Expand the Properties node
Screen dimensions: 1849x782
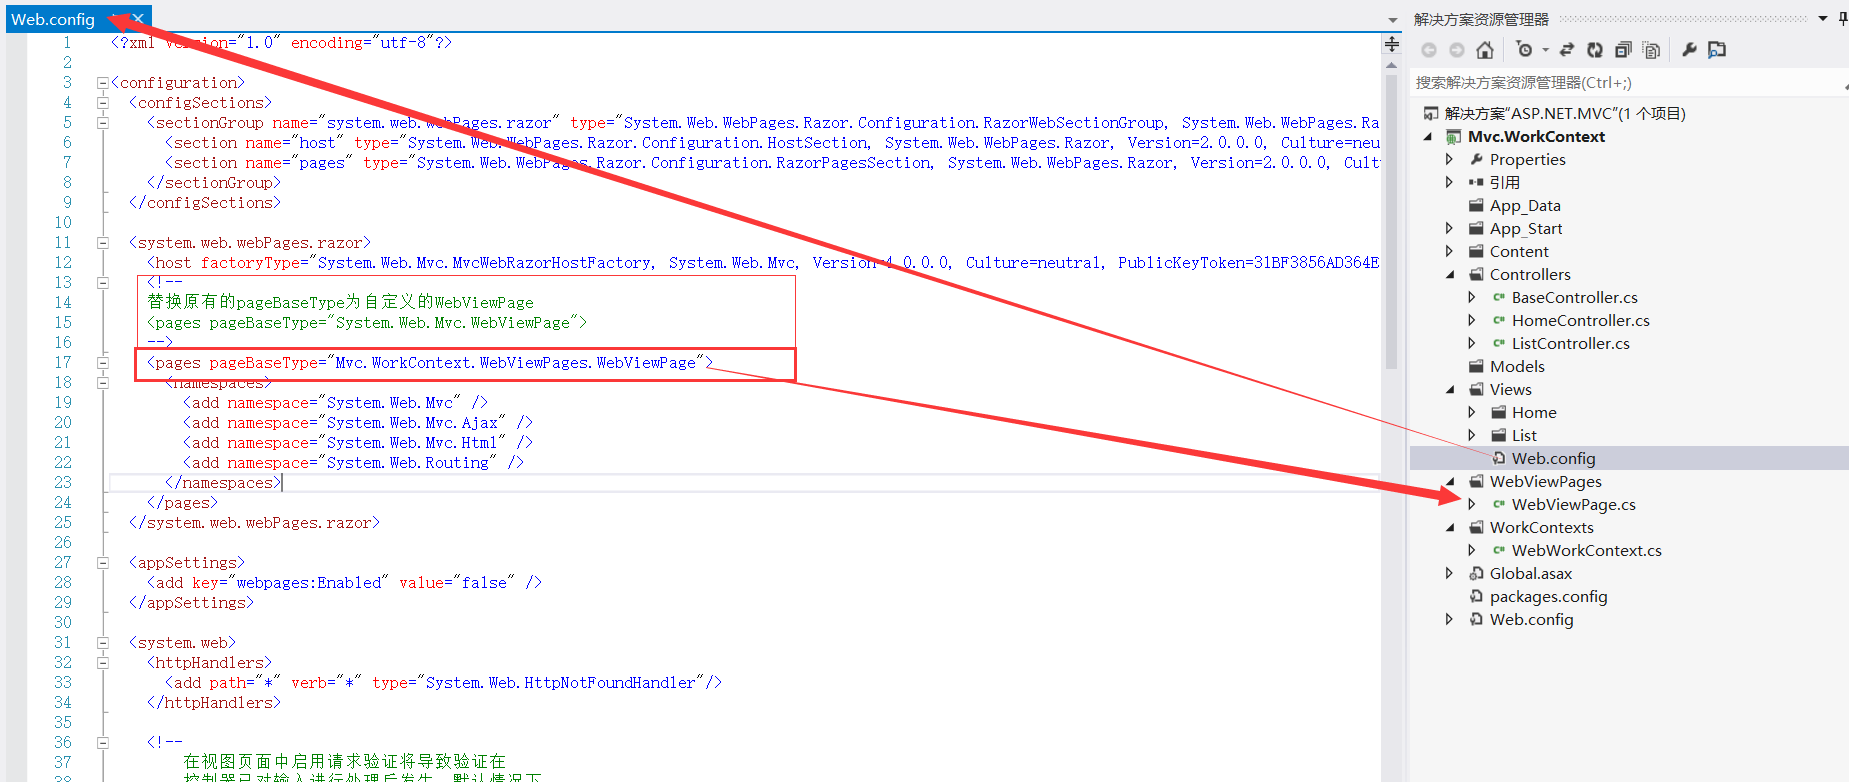[1449, 160]
